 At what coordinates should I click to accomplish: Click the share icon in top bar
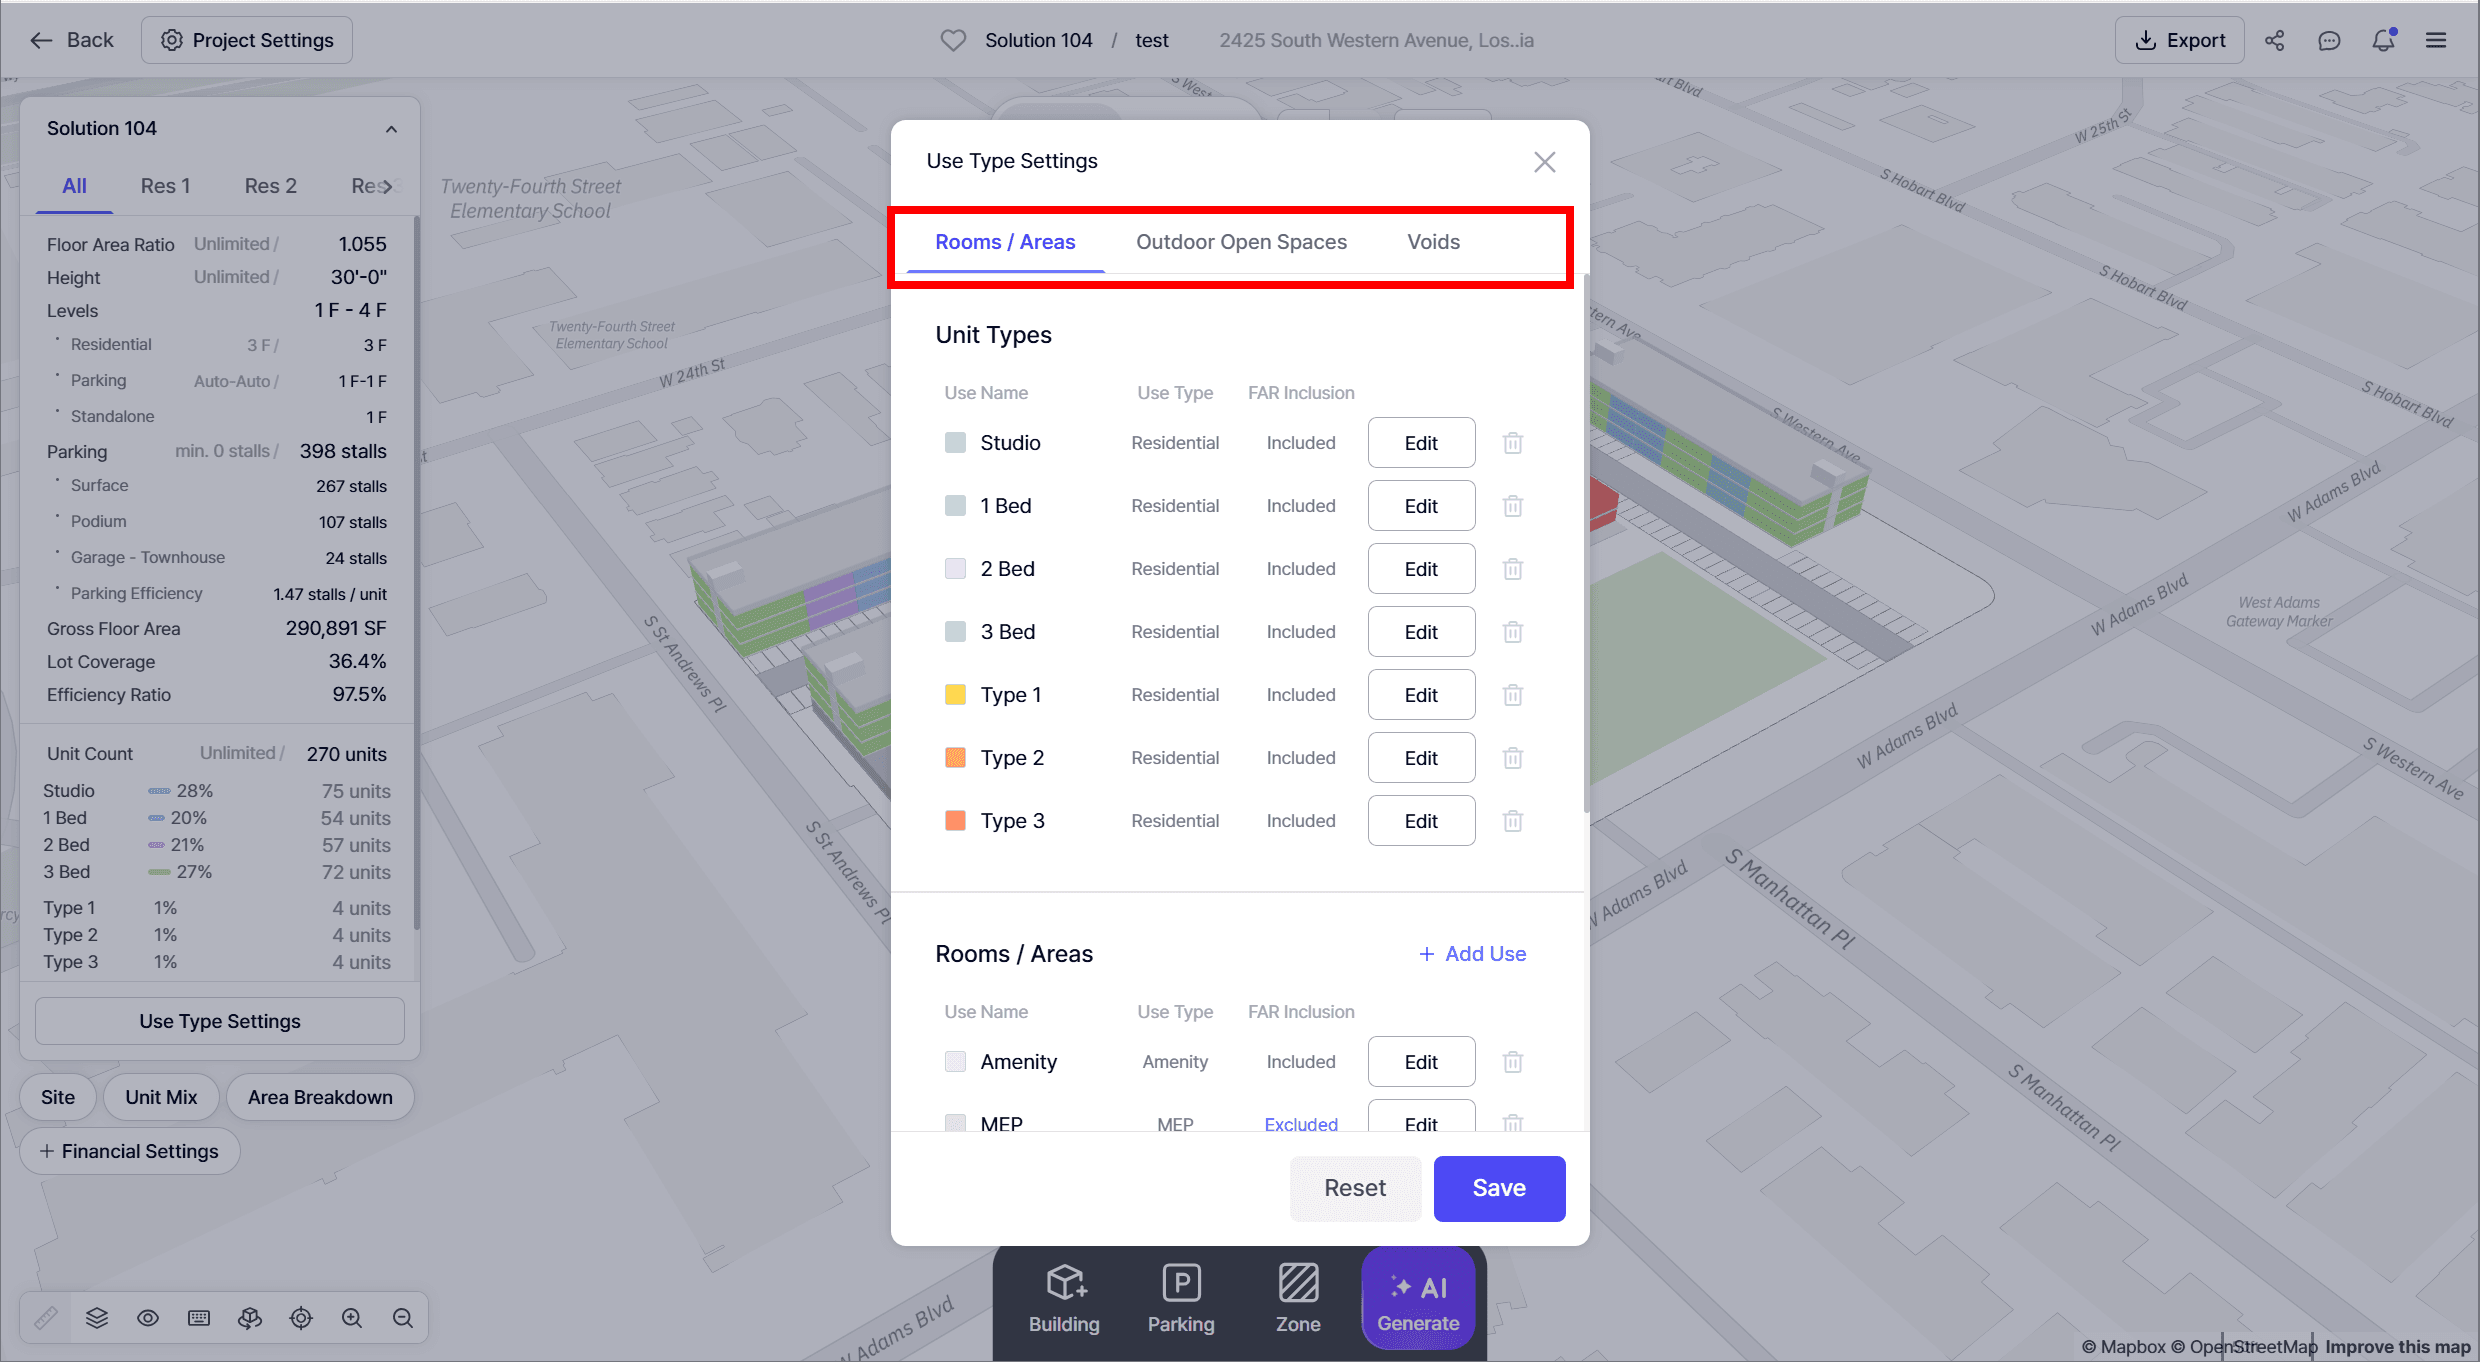2275,40
